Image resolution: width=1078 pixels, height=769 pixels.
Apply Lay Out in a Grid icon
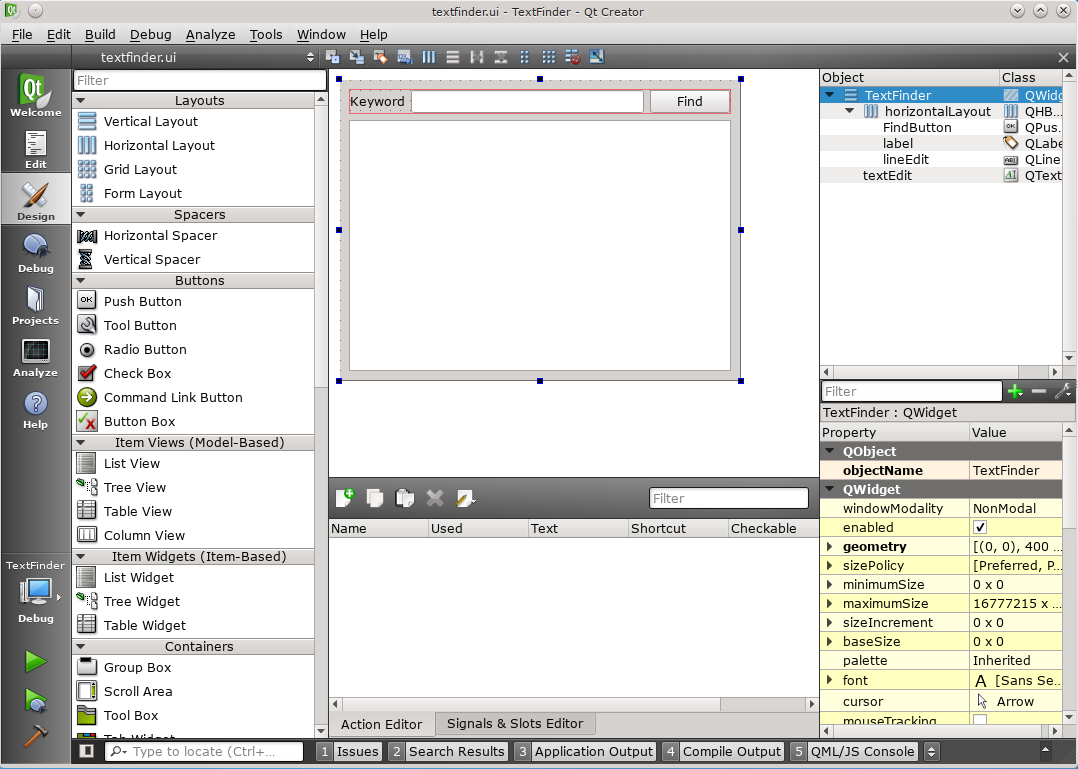(549, 57)
